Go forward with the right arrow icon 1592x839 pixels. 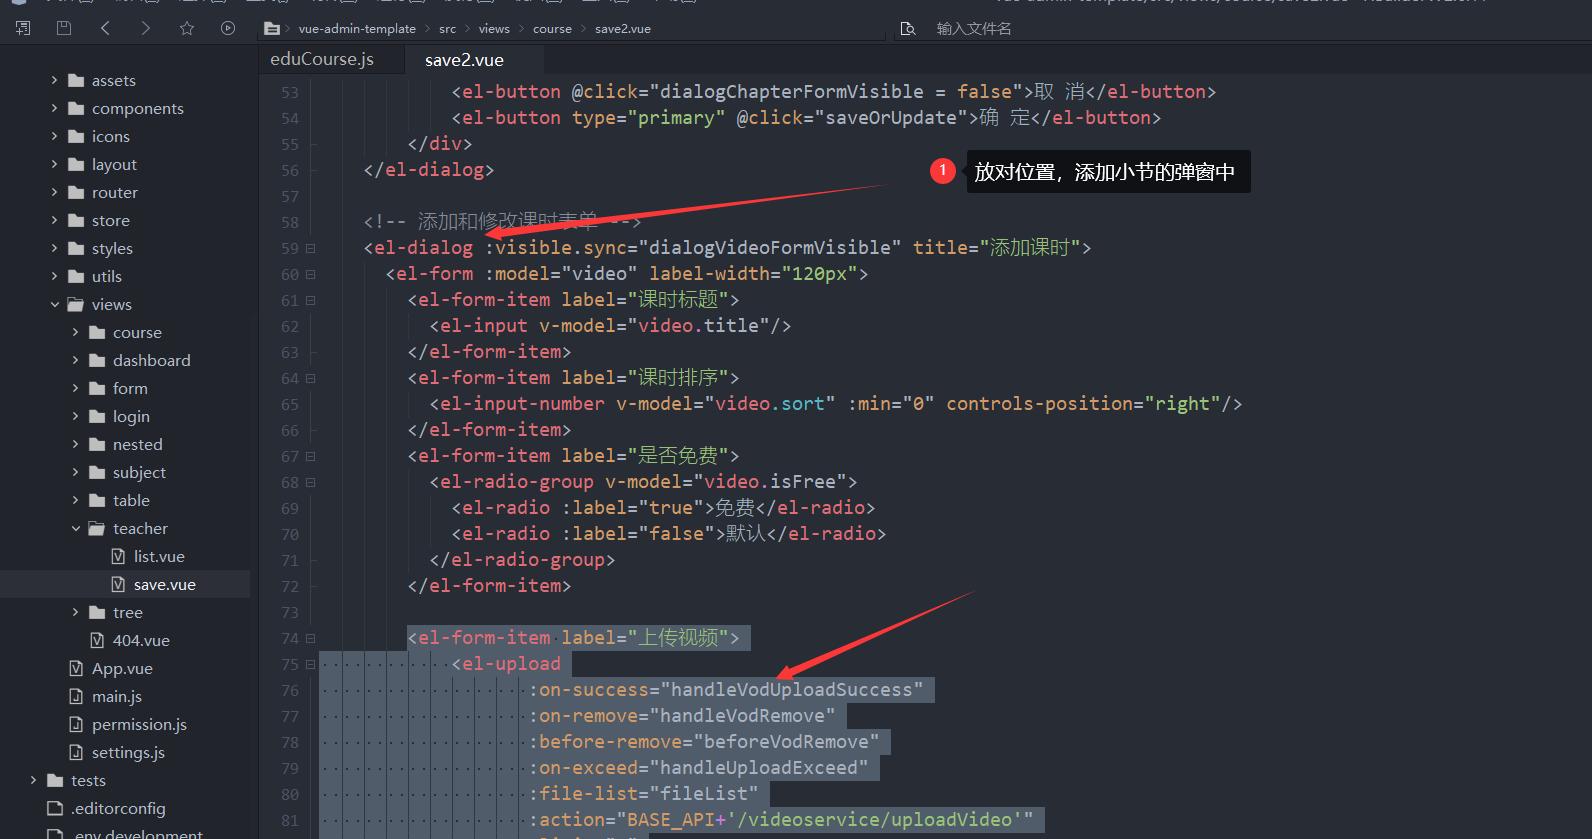146,28
